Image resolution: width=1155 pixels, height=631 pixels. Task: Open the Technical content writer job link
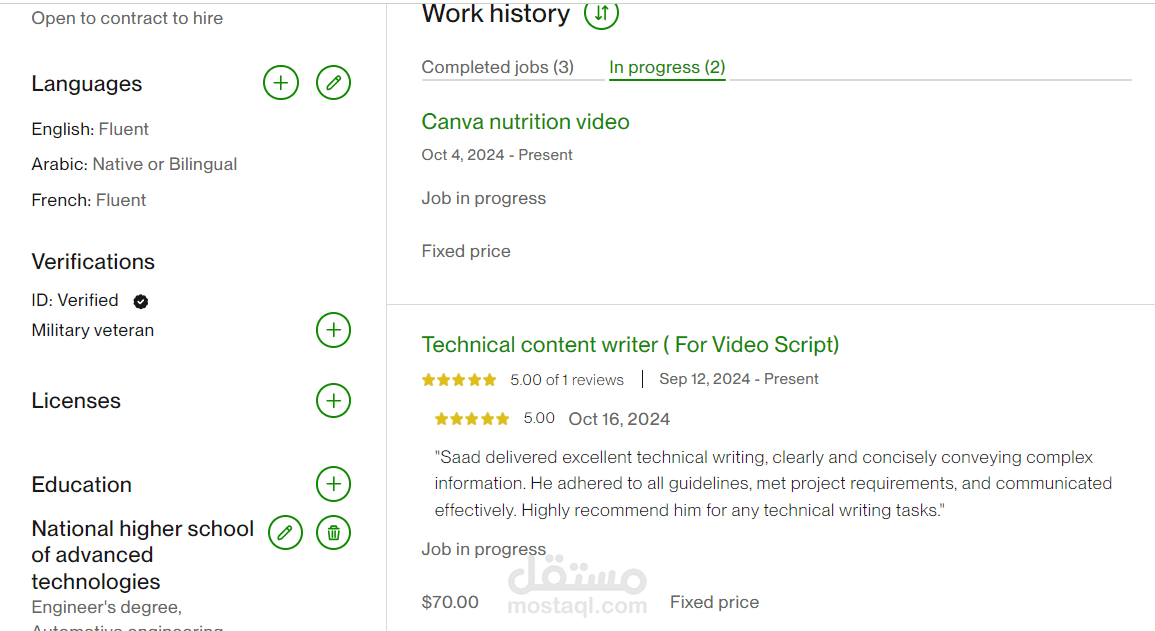point(630,345)
